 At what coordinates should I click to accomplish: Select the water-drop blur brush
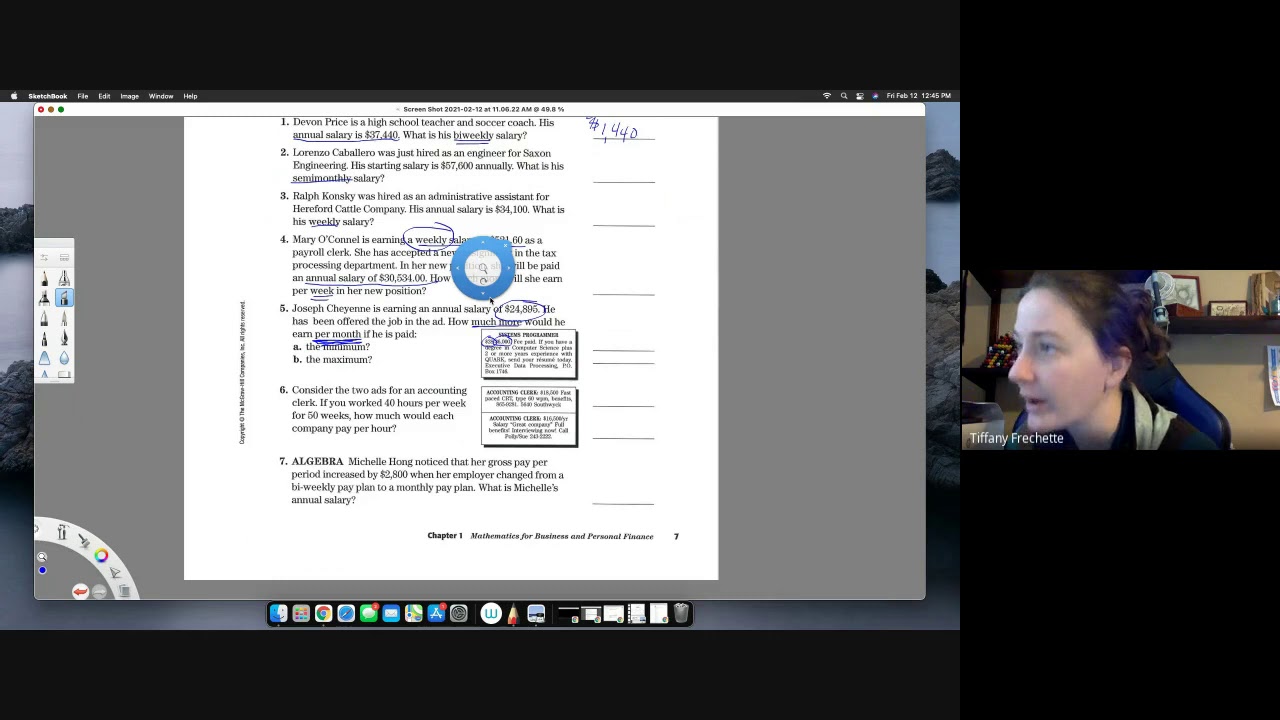[x=64, y=358]
